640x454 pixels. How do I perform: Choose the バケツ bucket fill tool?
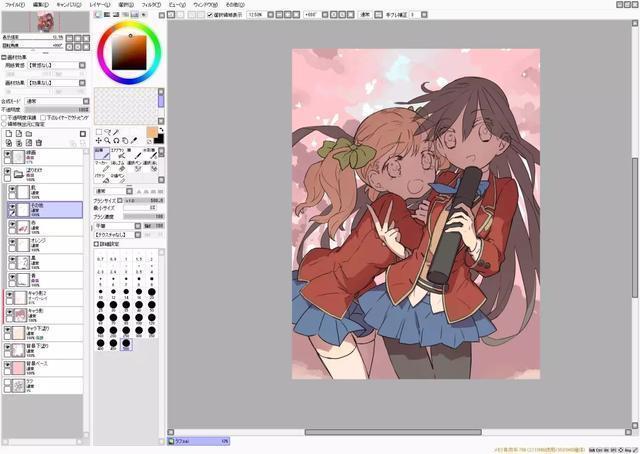(x=102, y=178)
